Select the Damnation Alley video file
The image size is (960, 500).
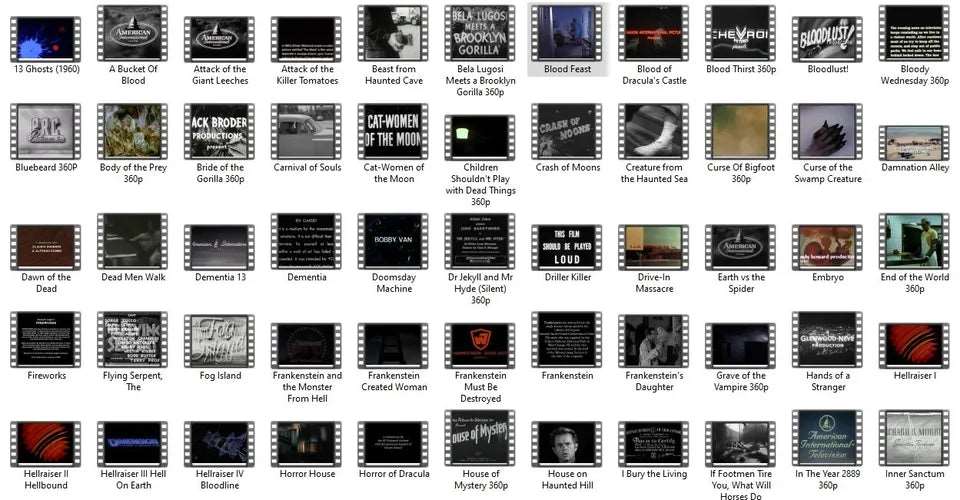pyautogui.click(x=914, y=143)
